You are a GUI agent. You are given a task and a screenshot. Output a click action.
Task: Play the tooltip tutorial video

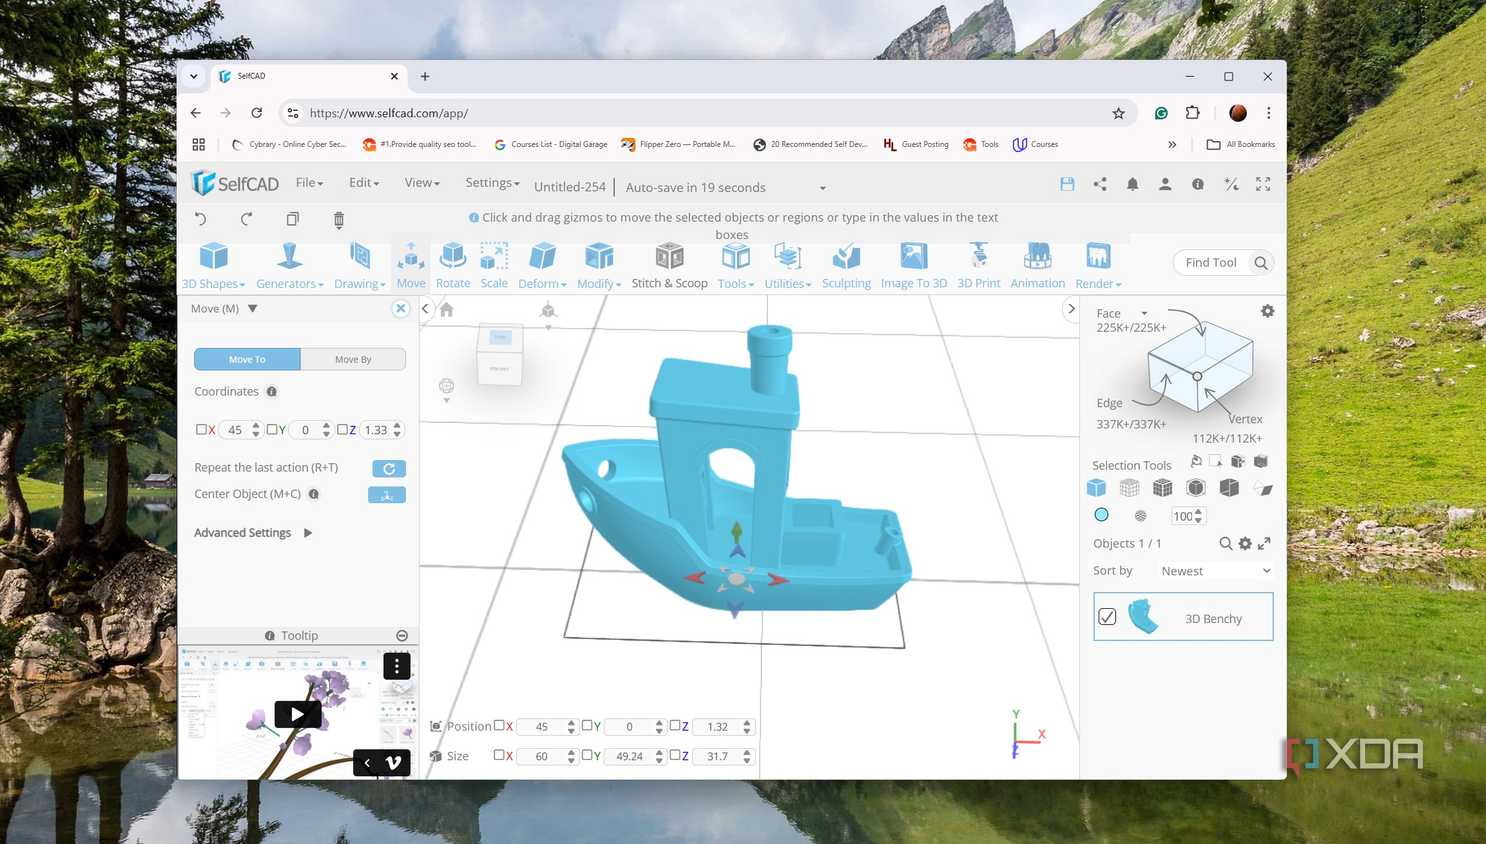tap(297, 714)
